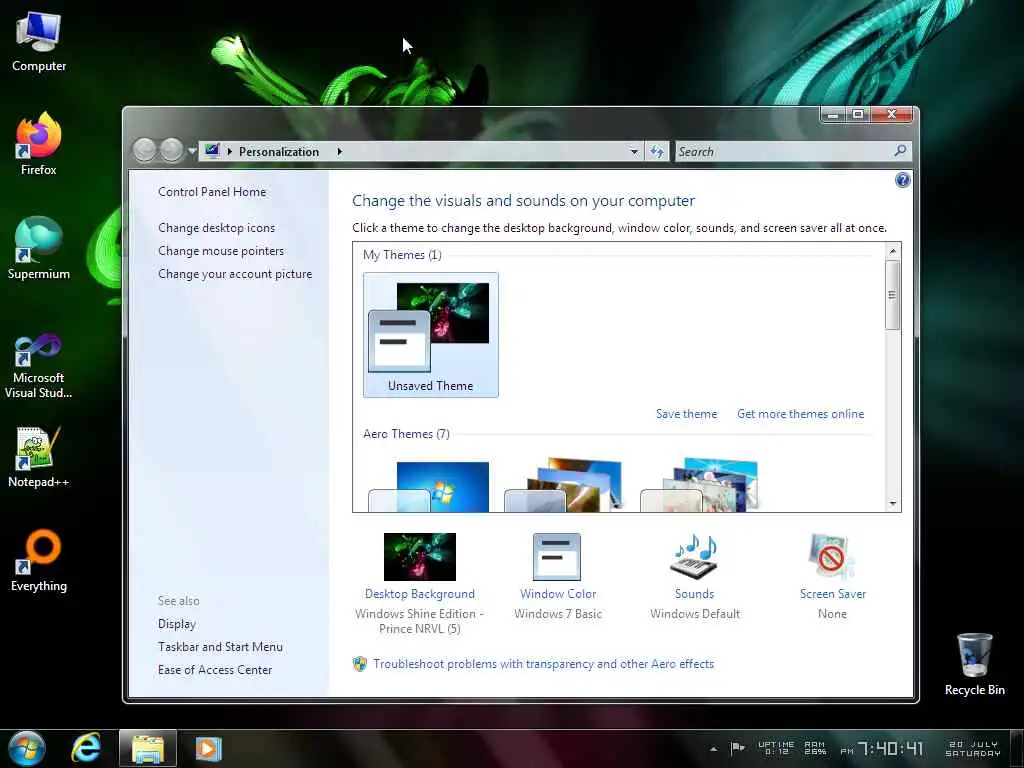Expand the arrow after Personalization breadcrumb

340,152
